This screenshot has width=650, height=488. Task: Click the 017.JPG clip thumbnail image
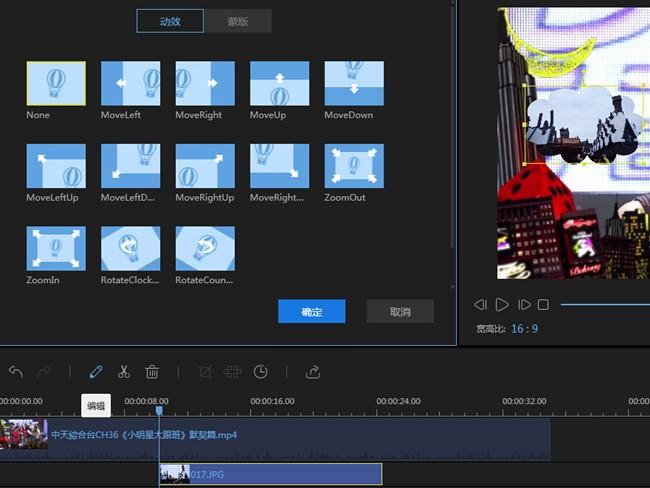[x=175, y=474]
